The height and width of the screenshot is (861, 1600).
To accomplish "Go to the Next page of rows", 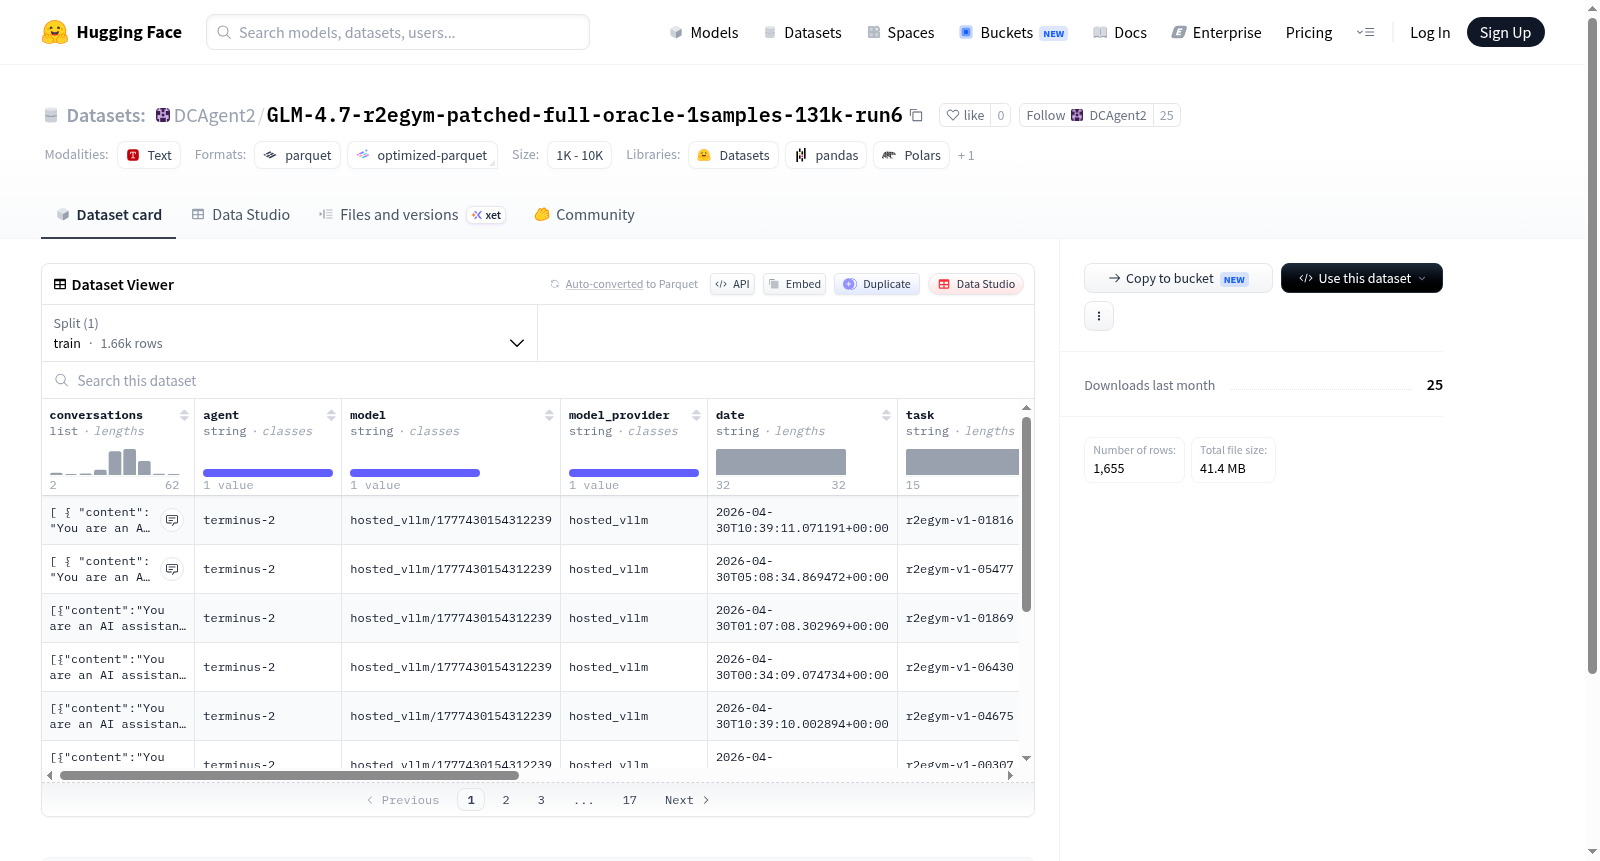I will coord(687,800).
